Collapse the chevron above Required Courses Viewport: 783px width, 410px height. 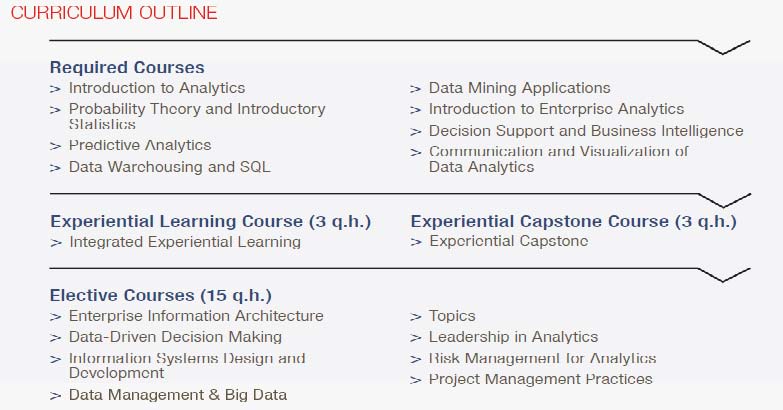click(722, 47)
